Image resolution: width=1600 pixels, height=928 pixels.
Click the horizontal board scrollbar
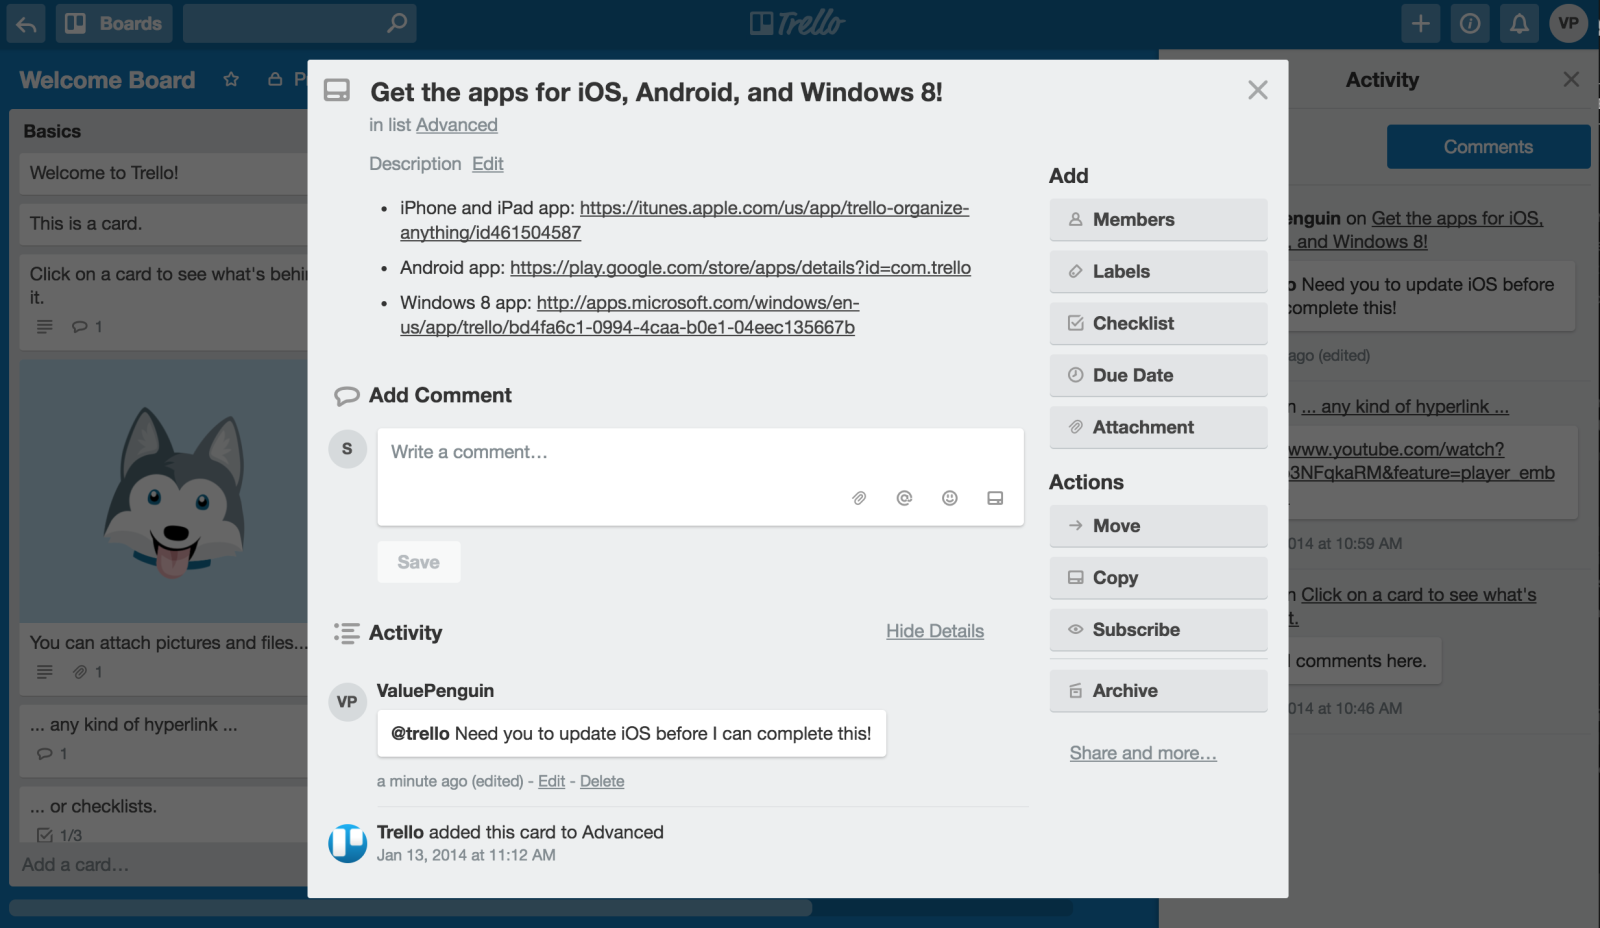pos(410,908)
